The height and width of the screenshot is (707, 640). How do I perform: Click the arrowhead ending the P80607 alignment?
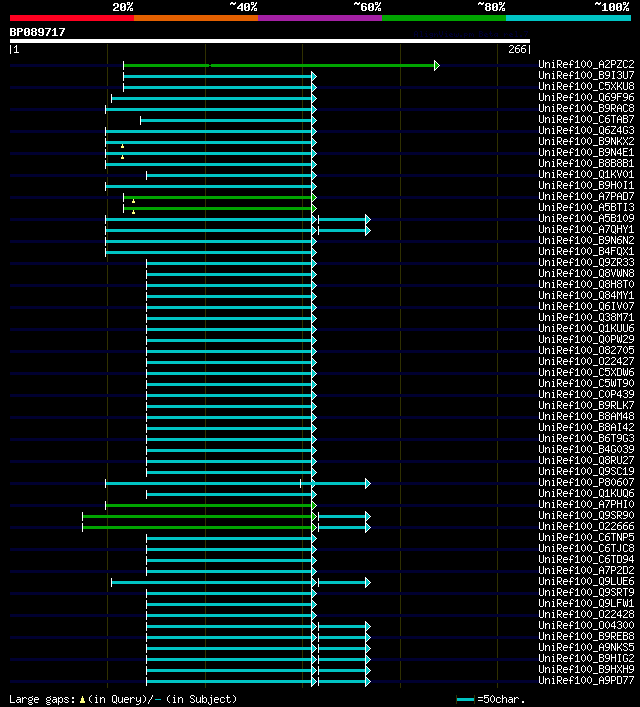(368, 483)
